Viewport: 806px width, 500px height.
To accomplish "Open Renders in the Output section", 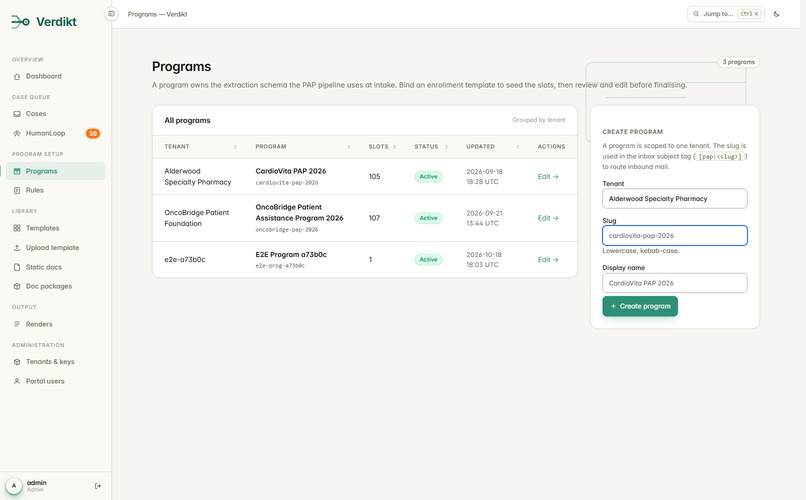I will [x=56, y=324].
